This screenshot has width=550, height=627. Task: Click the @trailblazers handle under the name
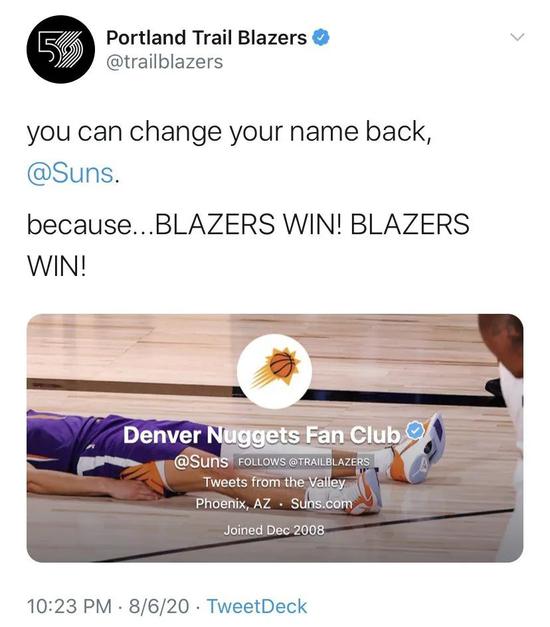pos(164,62)
